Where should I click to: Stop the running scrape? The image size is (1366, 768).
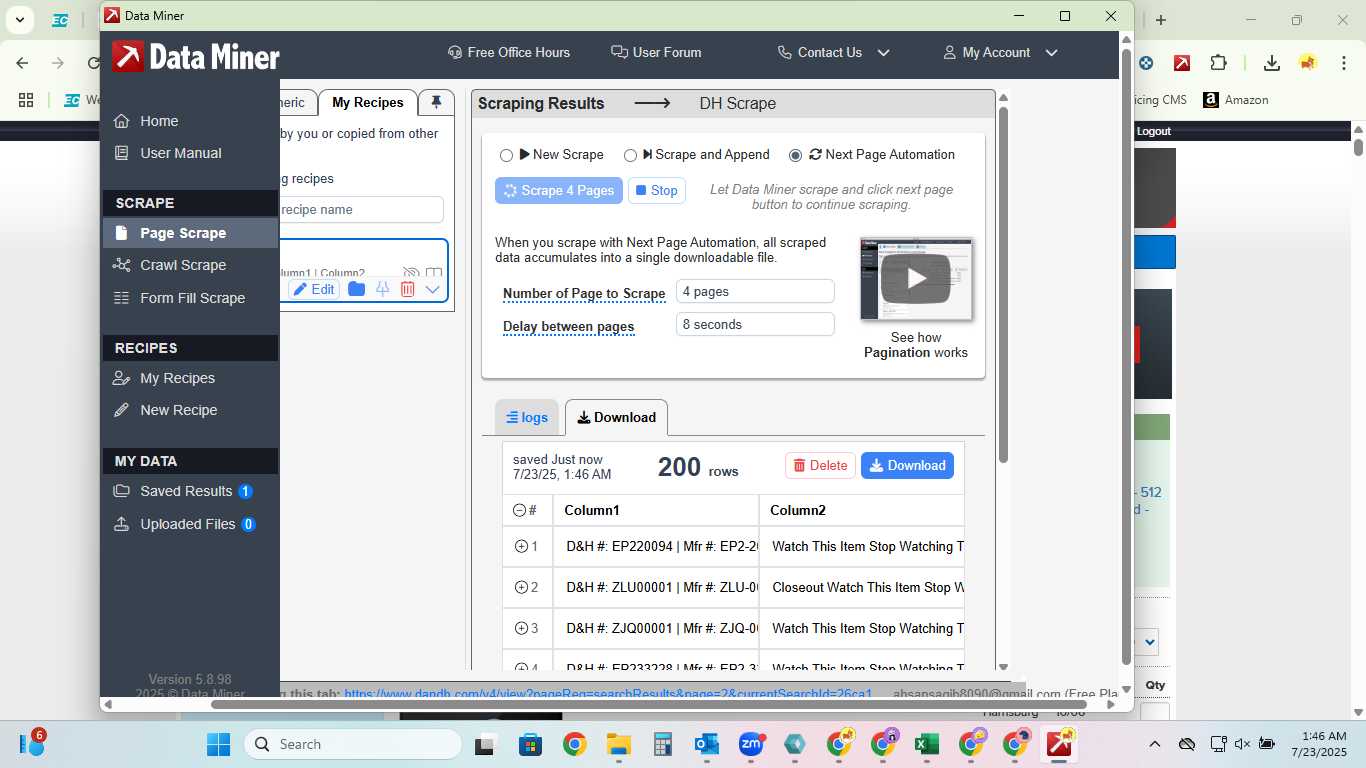coord(657,190)
